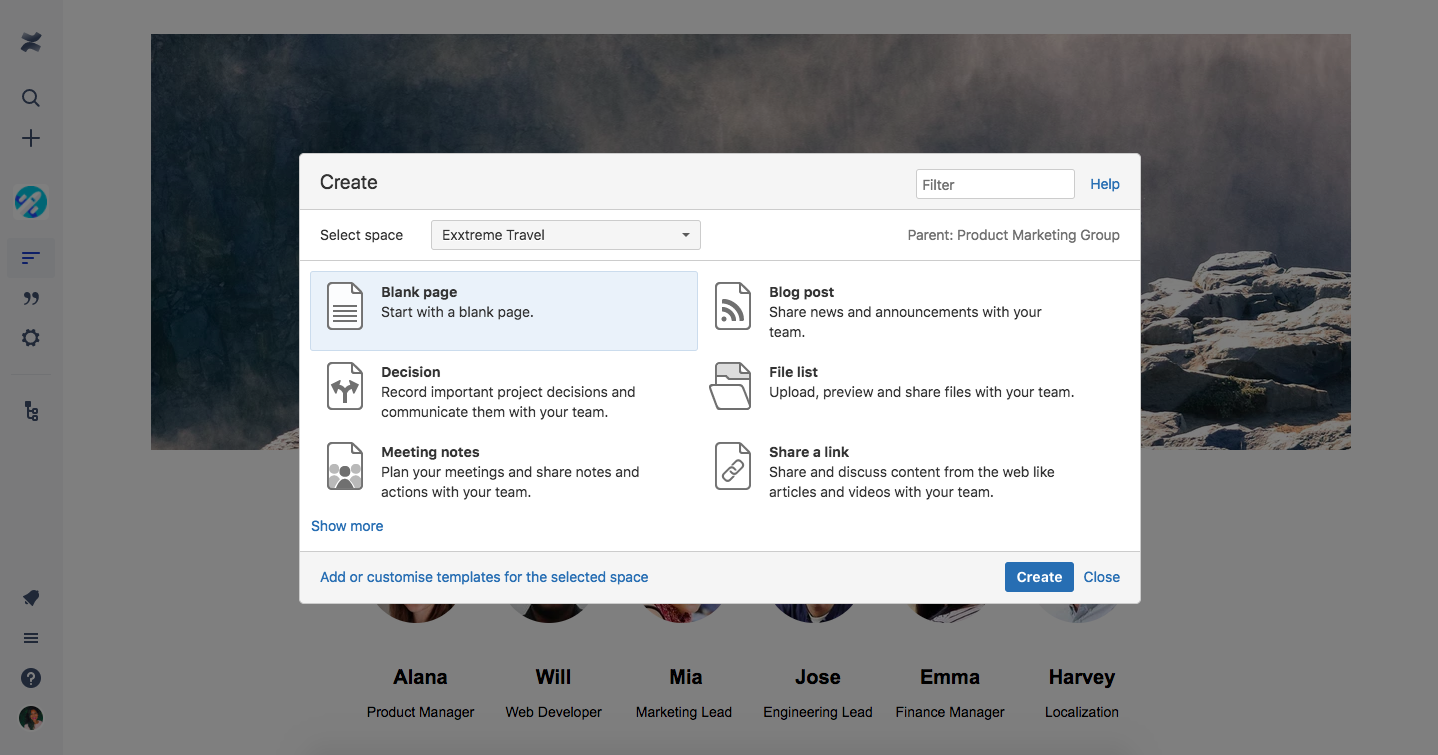Screen dimensions: 1438x755
Task: Open notifications via the flag icon
Action: tap(30, 597)
